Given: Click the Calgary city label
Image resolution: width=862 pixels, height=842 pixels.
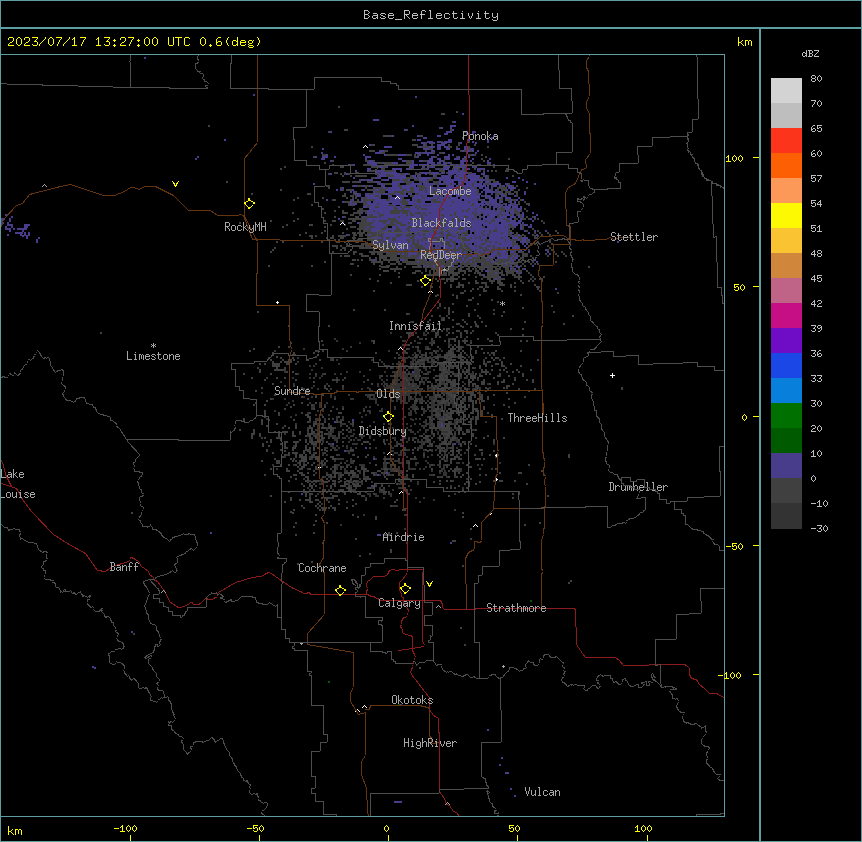Looking at the screenshot, I should pos(399,603).
